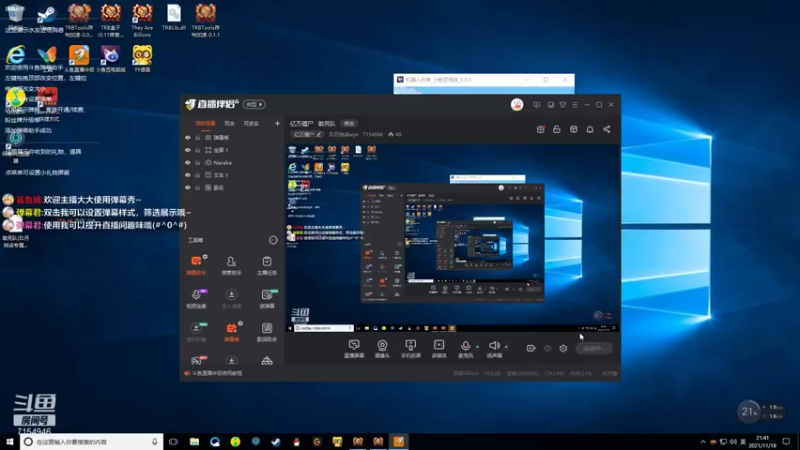Click the layout grid icon above the preview

[x=573, y=130]
